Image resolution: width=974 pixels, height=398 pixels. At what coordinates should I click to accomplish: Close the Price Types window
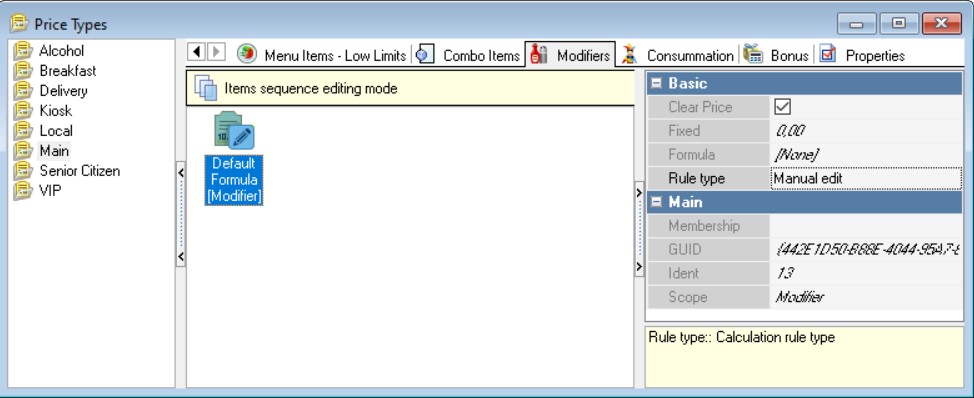942,24
